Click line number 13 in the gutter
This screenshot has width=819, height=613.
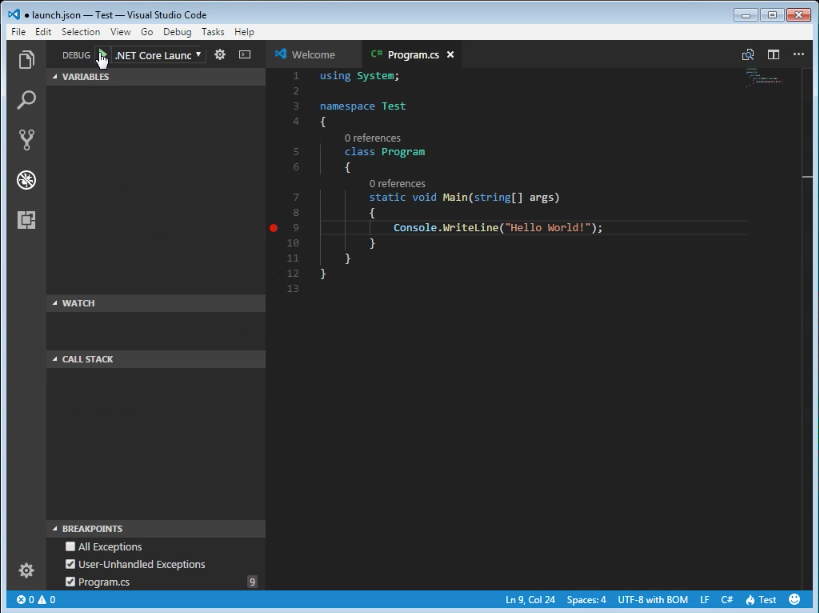[x=292, y=288]
